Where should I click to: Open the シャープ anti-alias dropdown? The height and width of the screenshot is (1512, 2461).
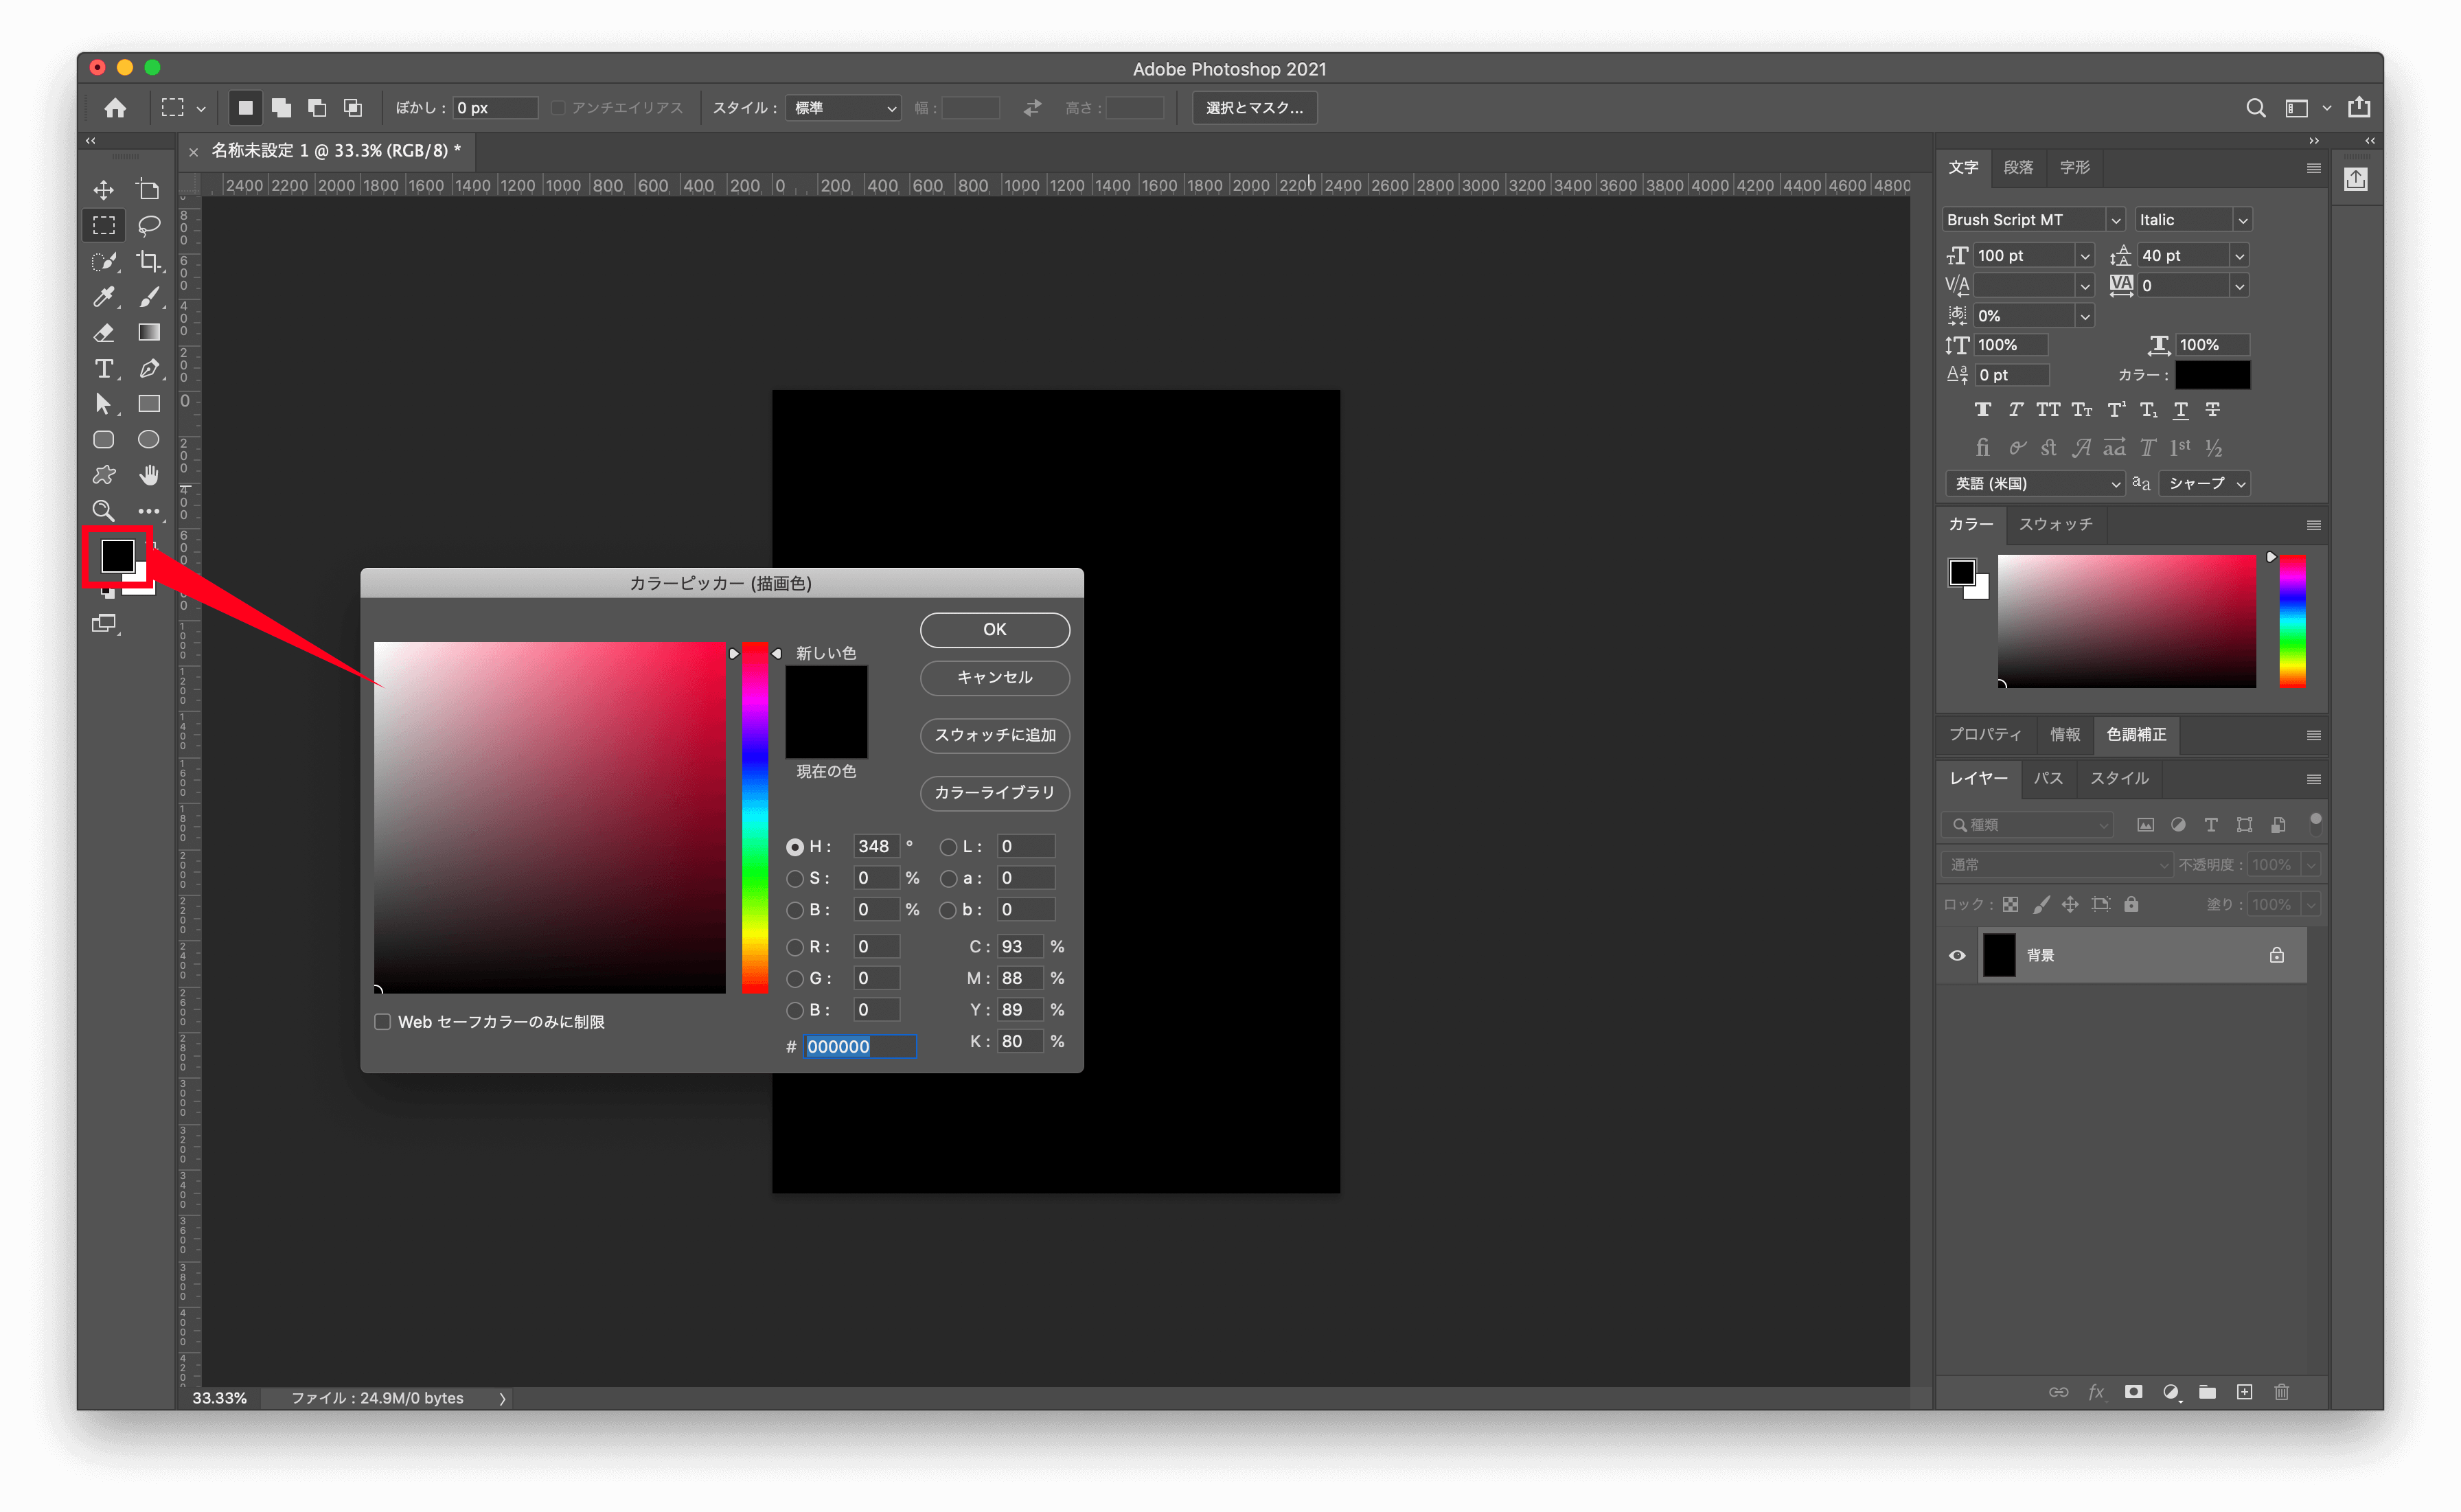[x=2205, y=484]
